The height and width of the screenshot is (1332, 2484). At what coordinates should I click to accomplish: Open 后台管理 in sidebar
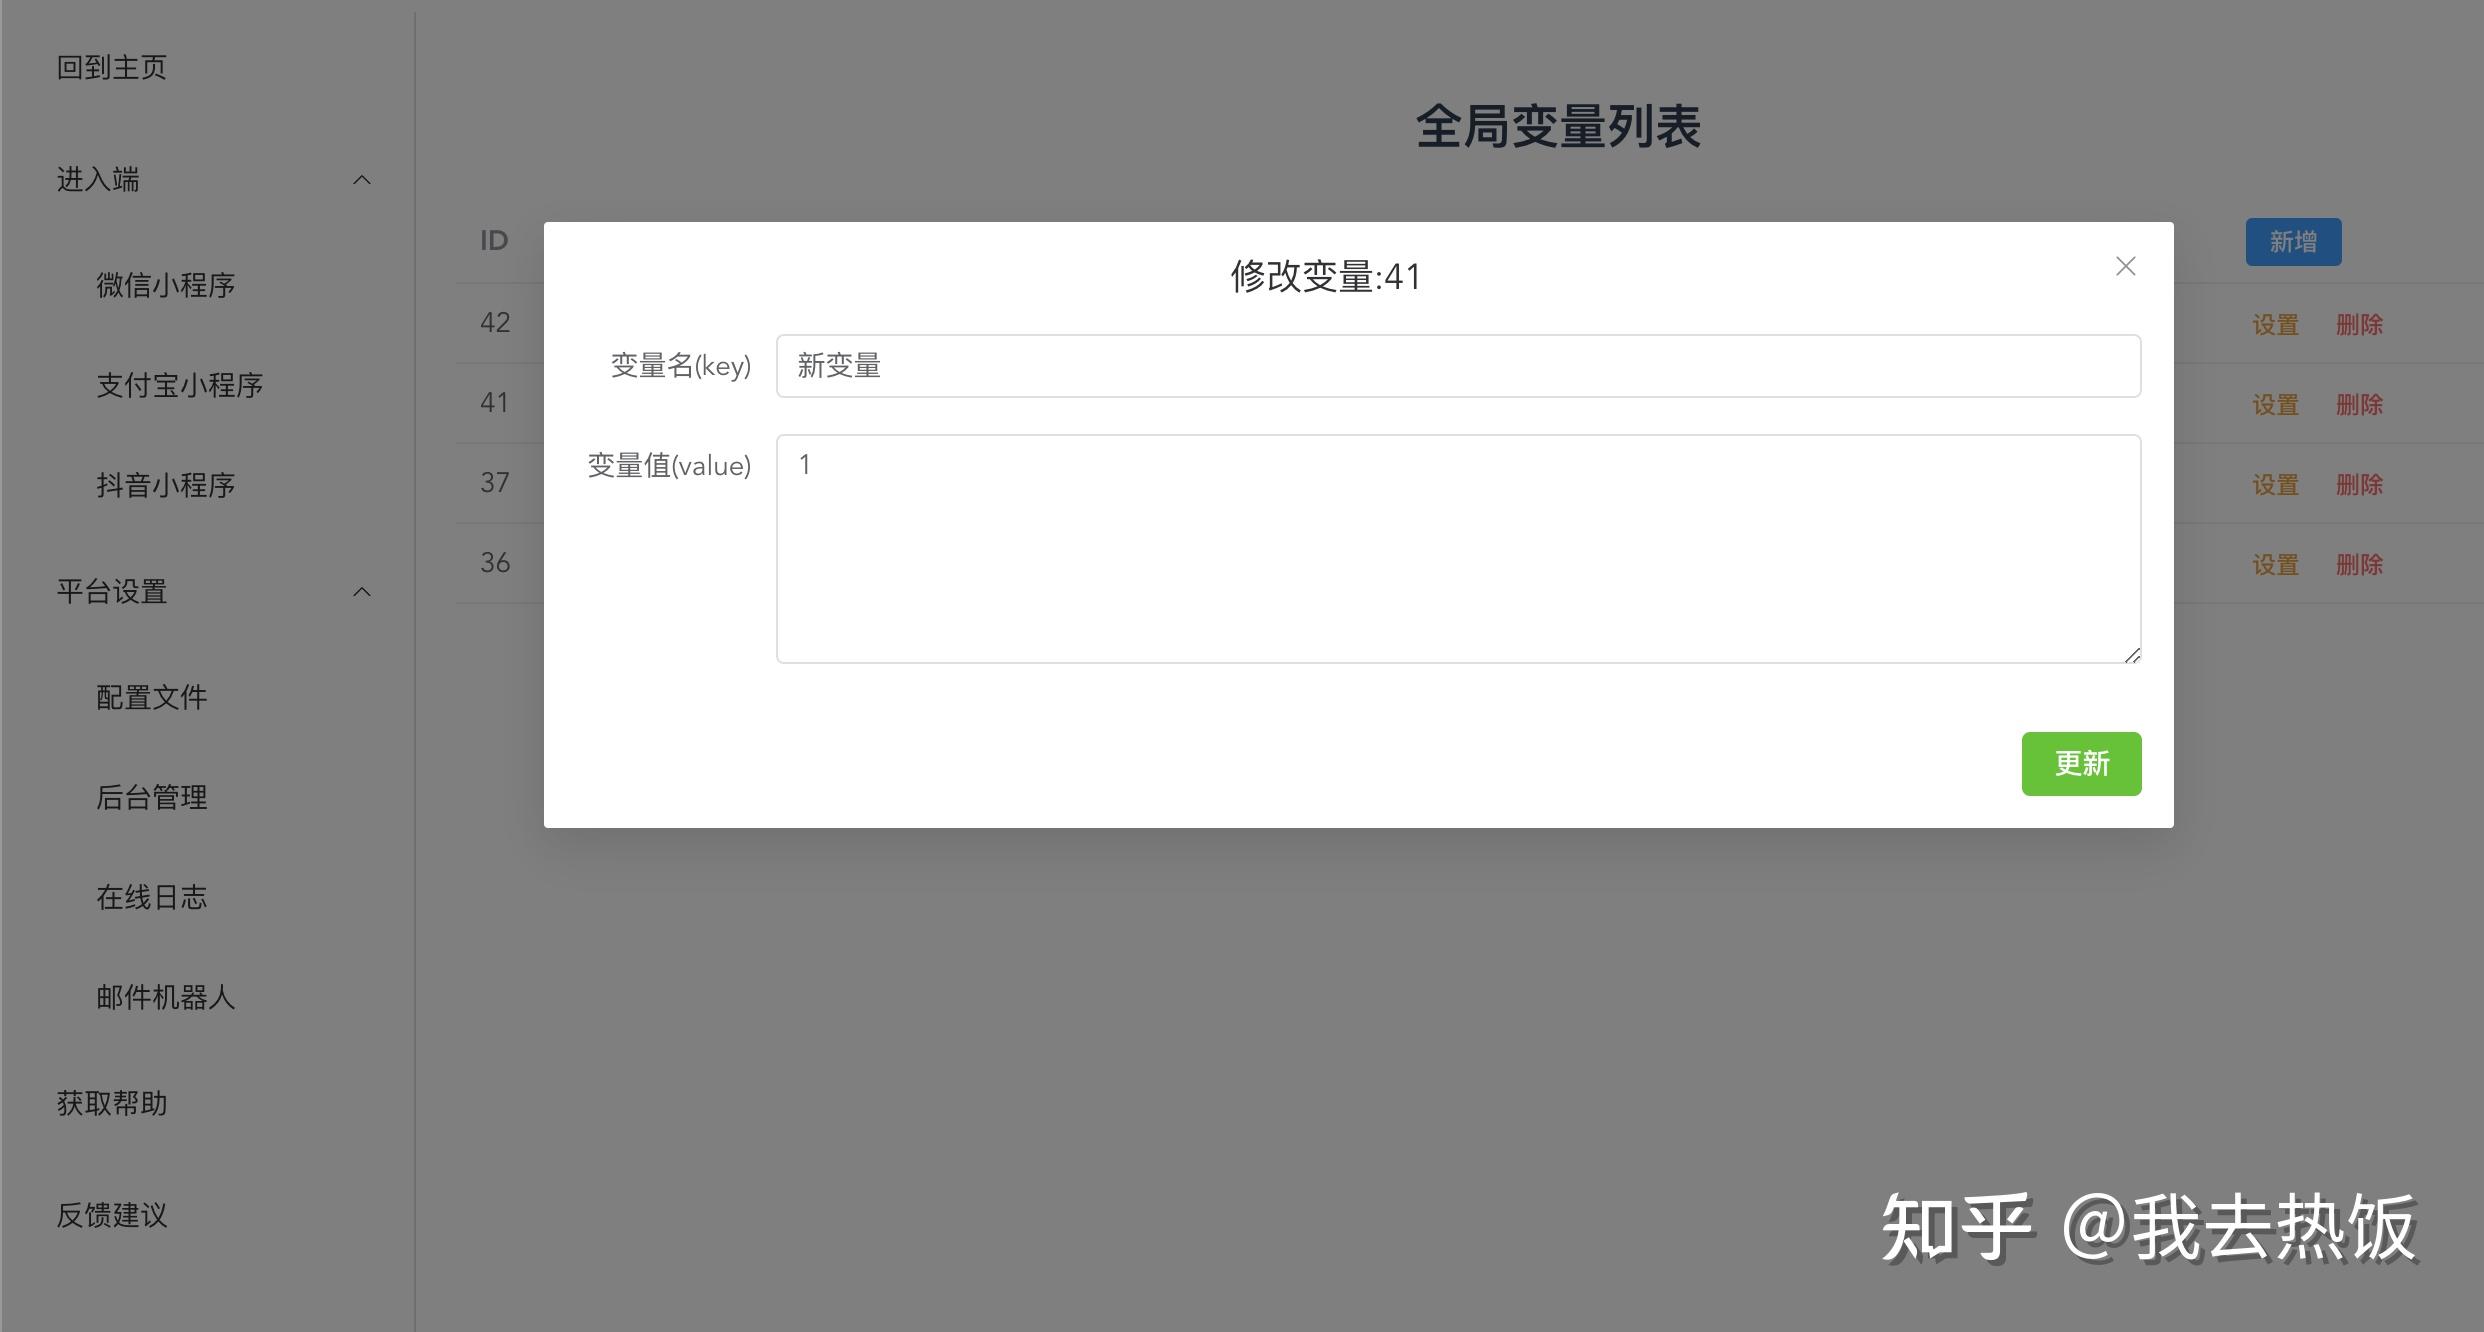point(152,798)
